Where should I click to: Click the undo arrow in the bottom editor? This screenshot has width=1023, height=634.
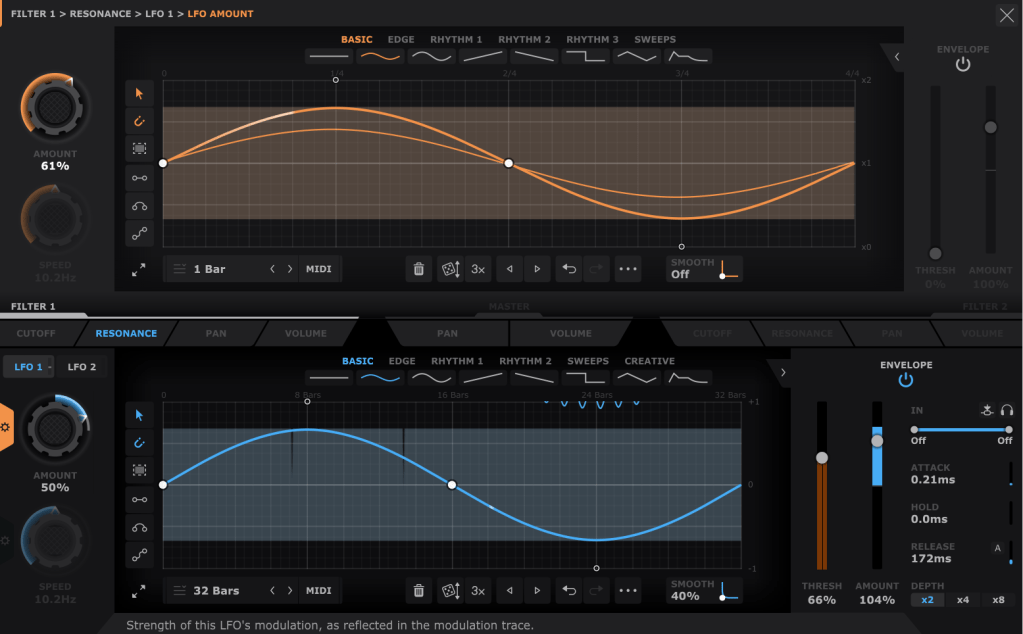tap(569, 591)
